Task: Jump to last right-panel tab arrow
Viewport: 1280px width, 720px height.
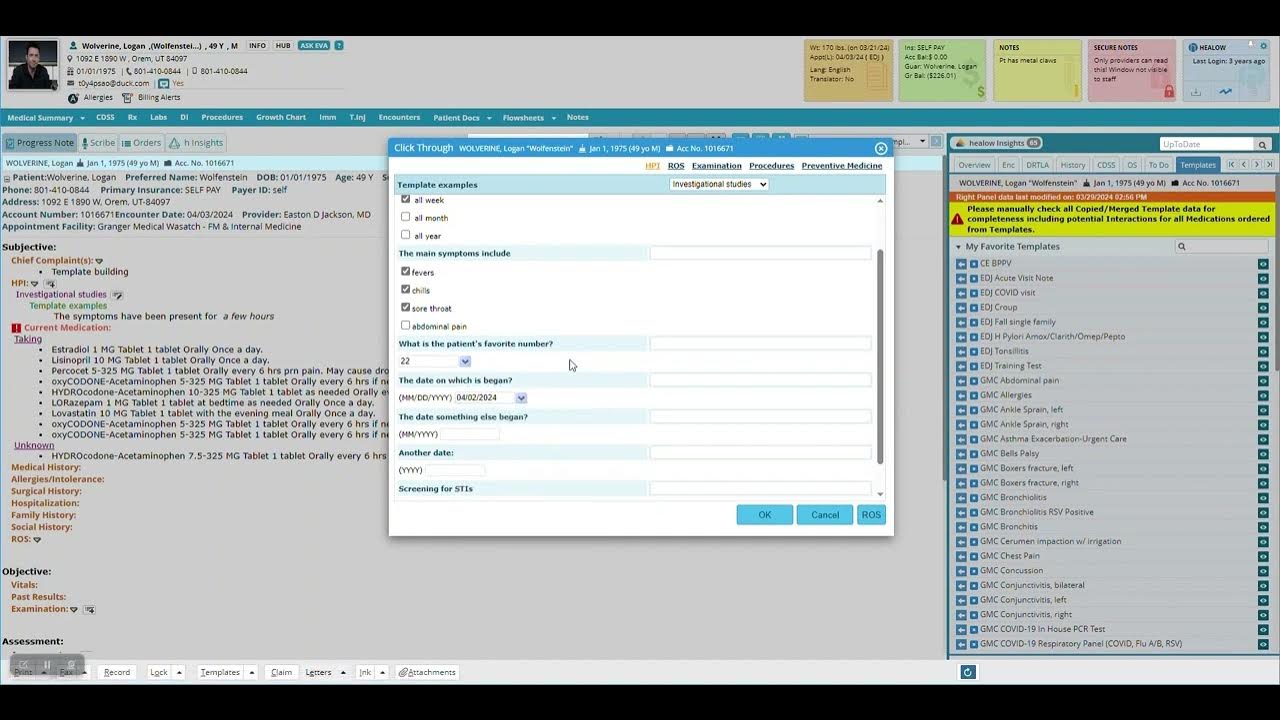Action: (1270, 165)
